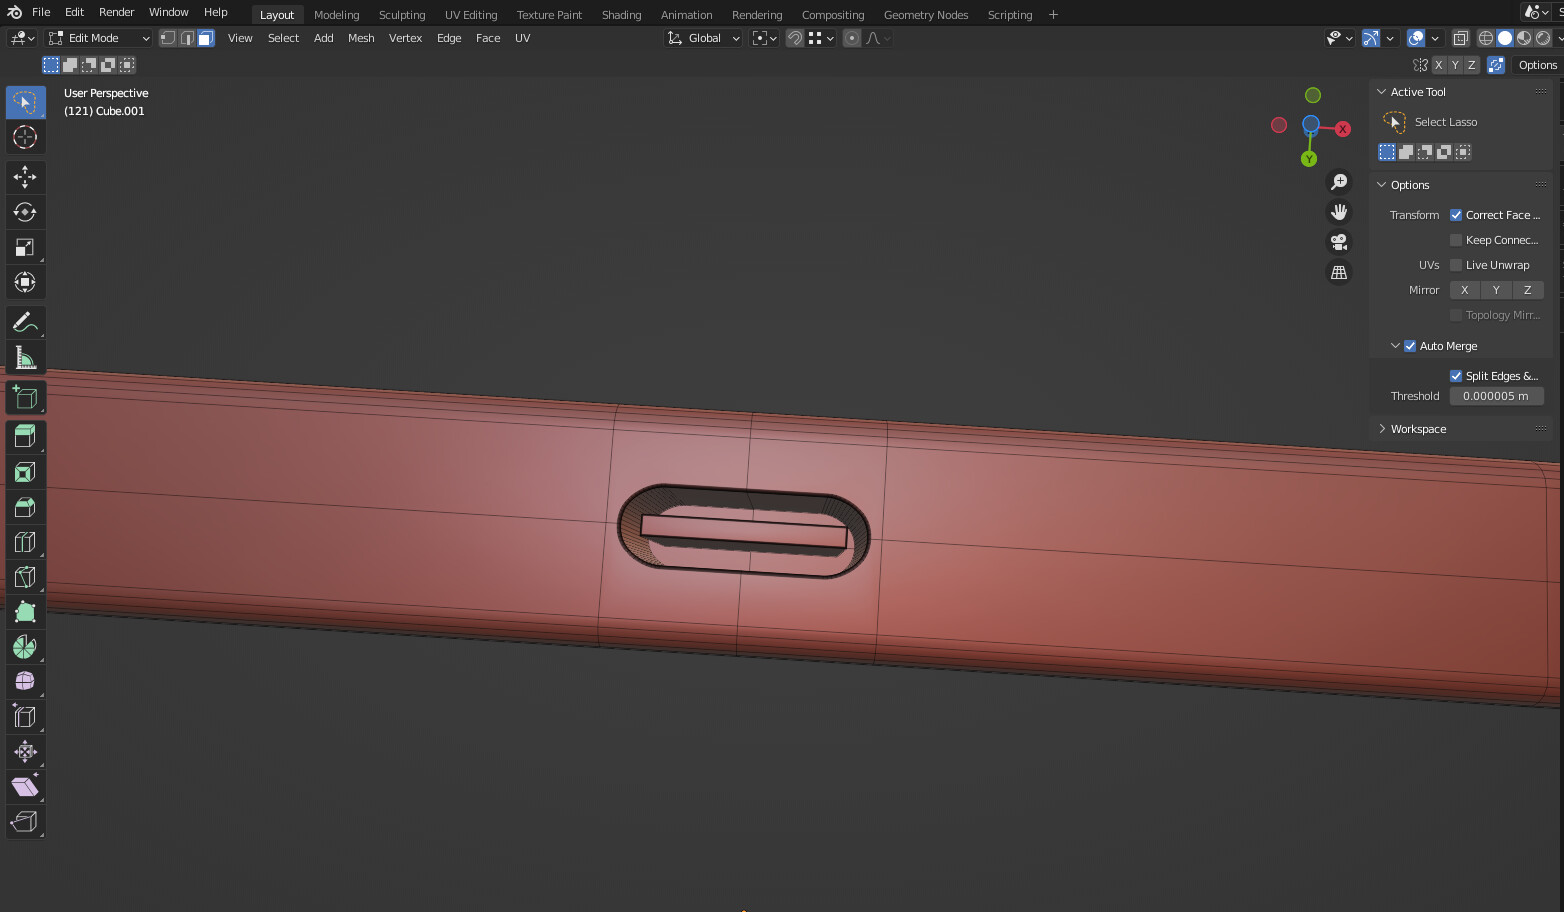The image size is (1564, 912).
Task: Select the Shrink/Fatten tool
Action: (25, 752)
